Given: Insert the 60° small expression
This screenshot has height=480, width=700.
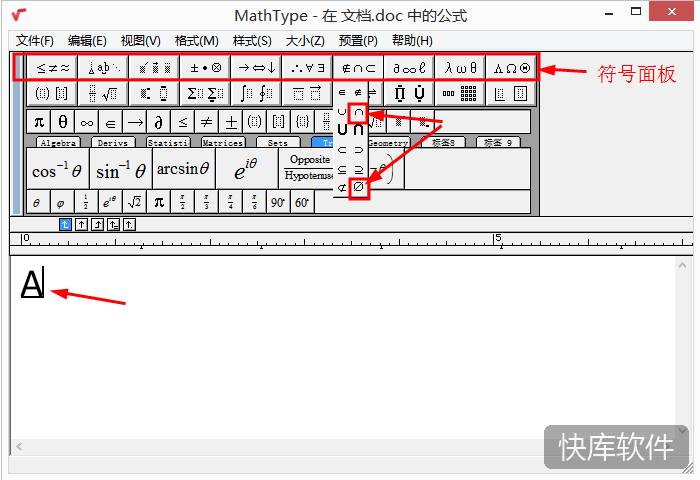Looking at the screenshot, I should [302, 202].
